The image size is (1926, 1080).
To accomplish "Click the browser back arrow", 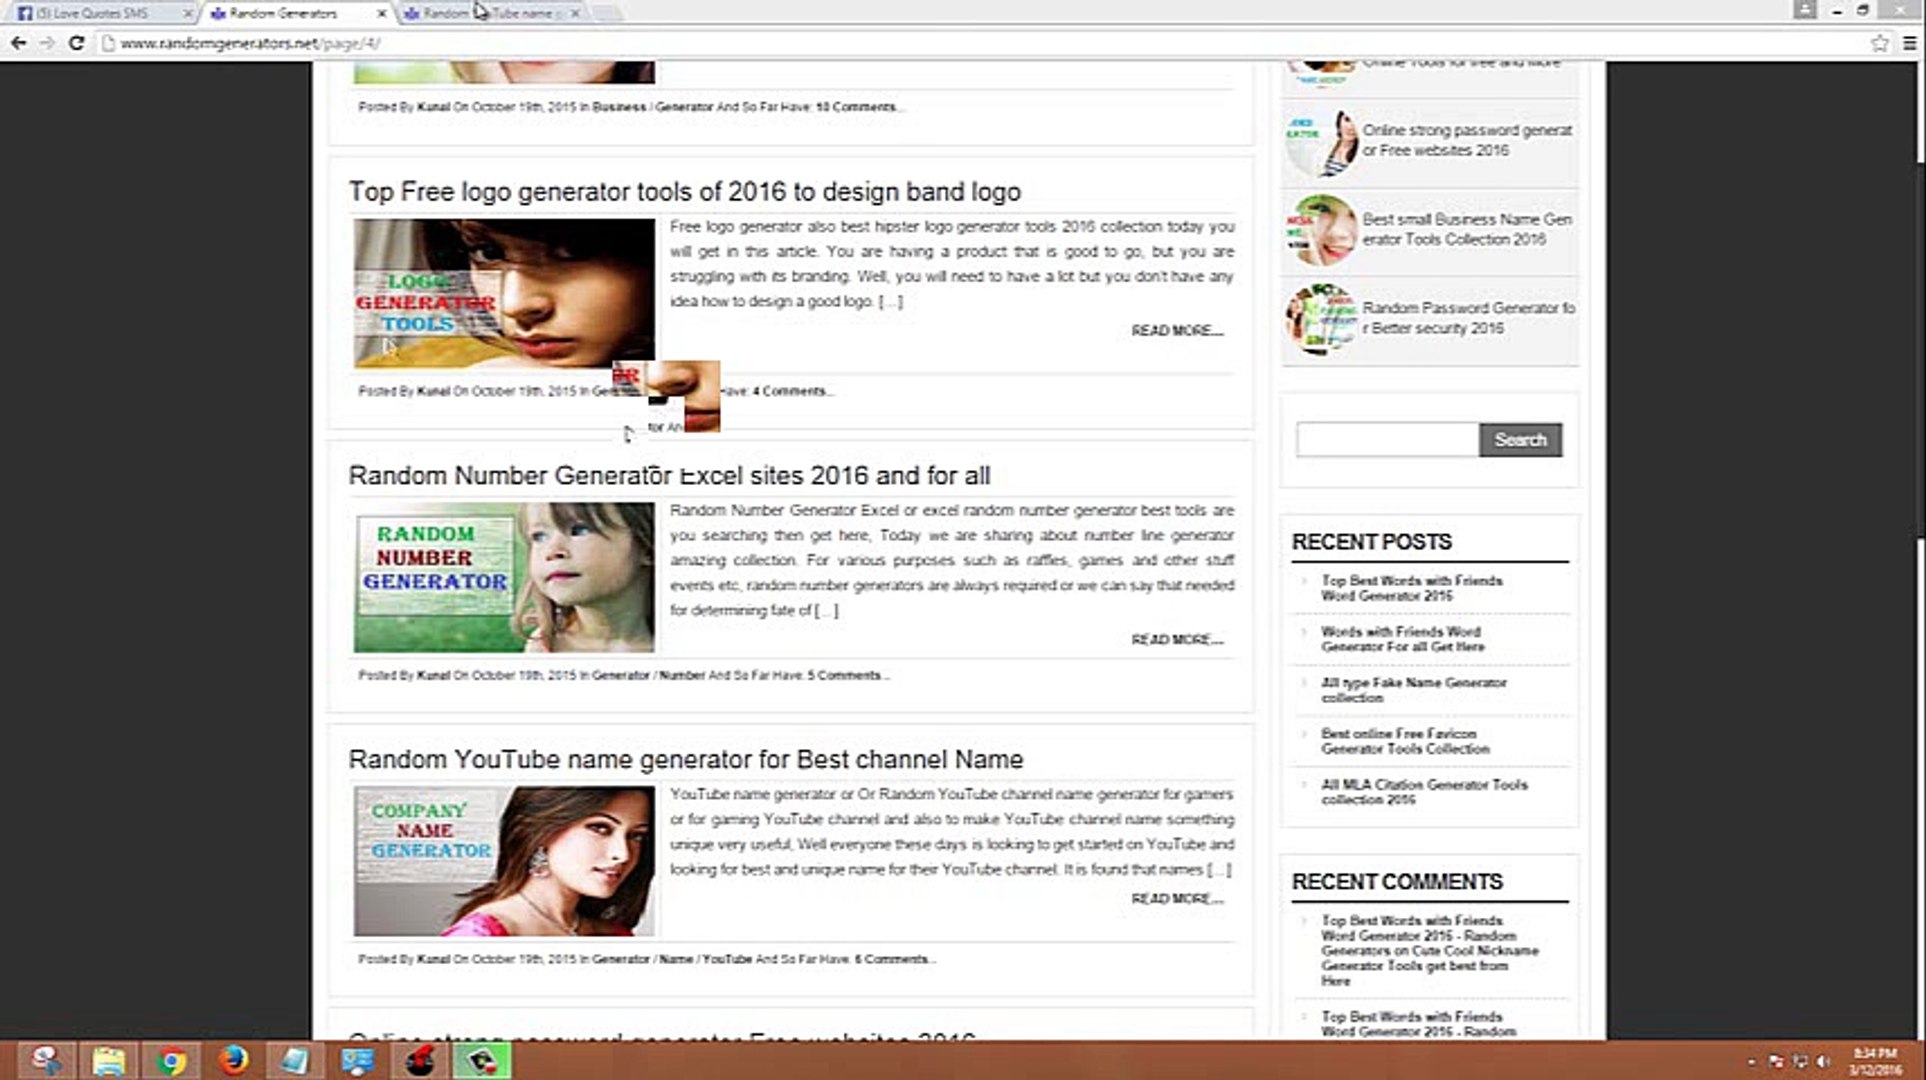I will tap(18, 43).
